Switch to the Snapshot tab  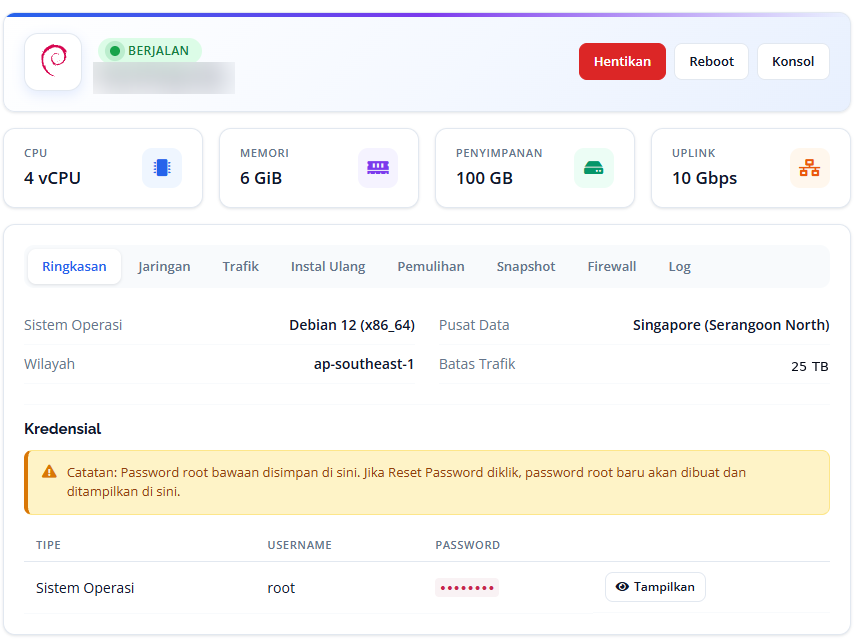(x=526, y=267)
